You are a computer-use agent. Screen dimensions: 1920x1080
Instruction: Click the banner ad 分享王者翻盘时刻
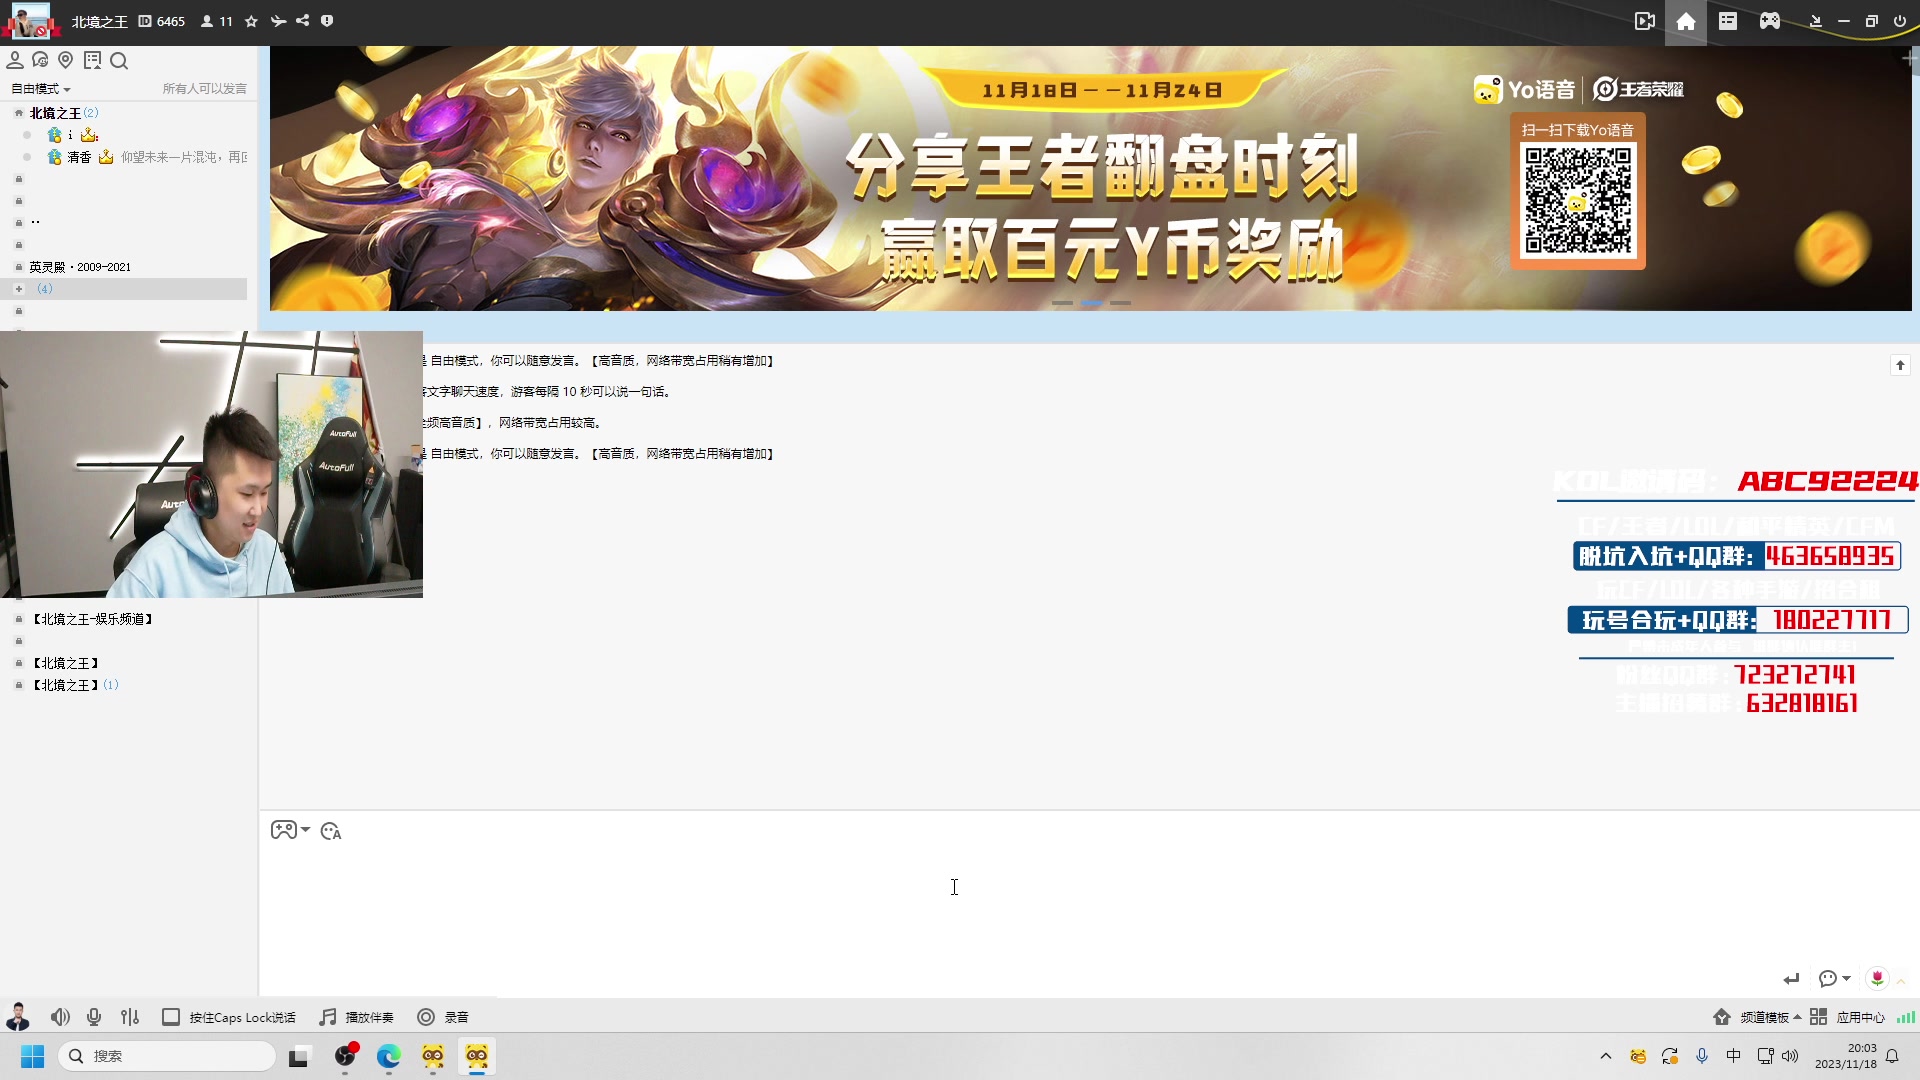(1090, 178)
